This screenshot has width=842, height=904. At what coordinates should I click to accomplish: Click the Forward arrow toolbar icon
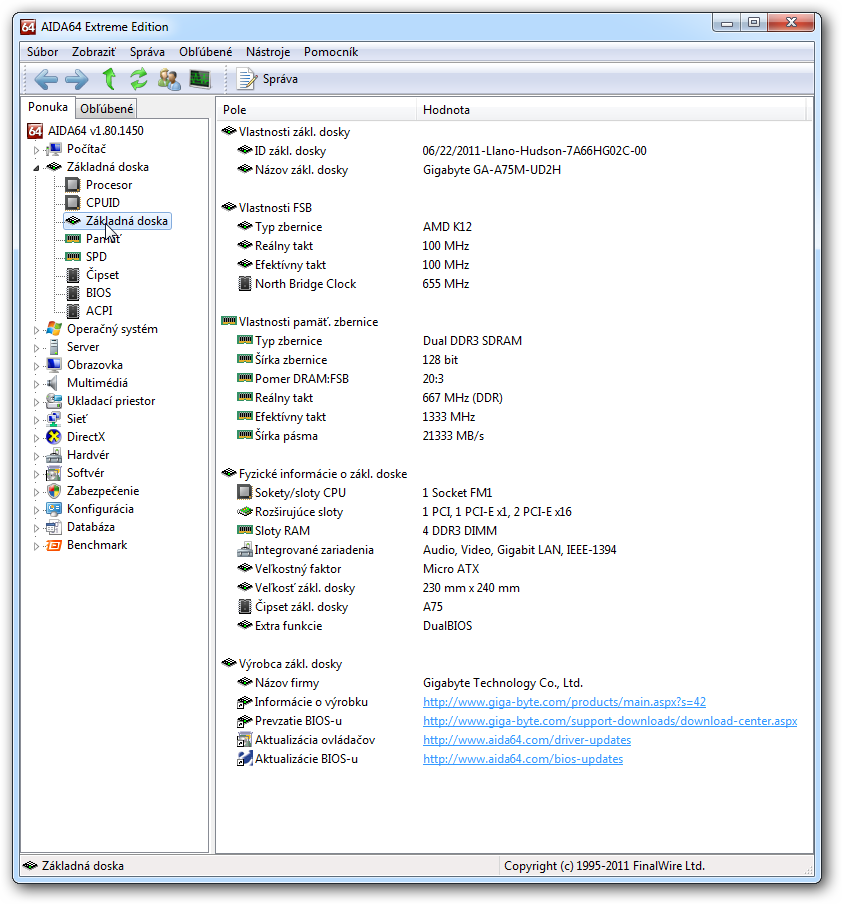(77, 79)
